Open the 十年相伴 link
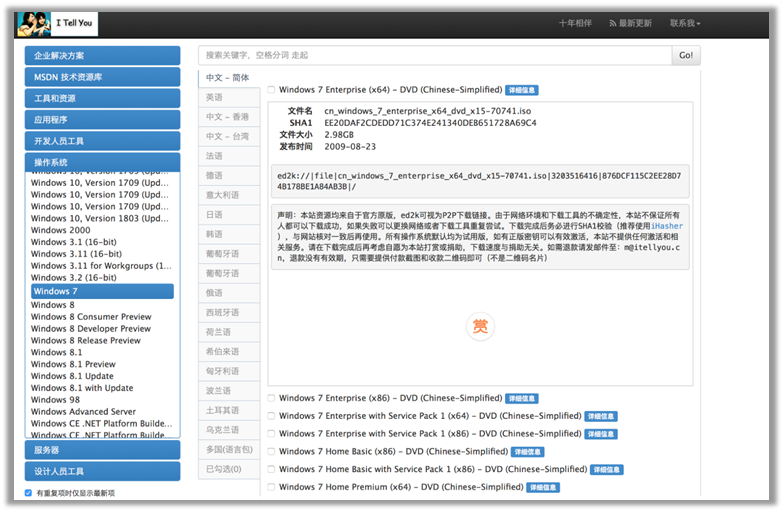 [575, 24]
